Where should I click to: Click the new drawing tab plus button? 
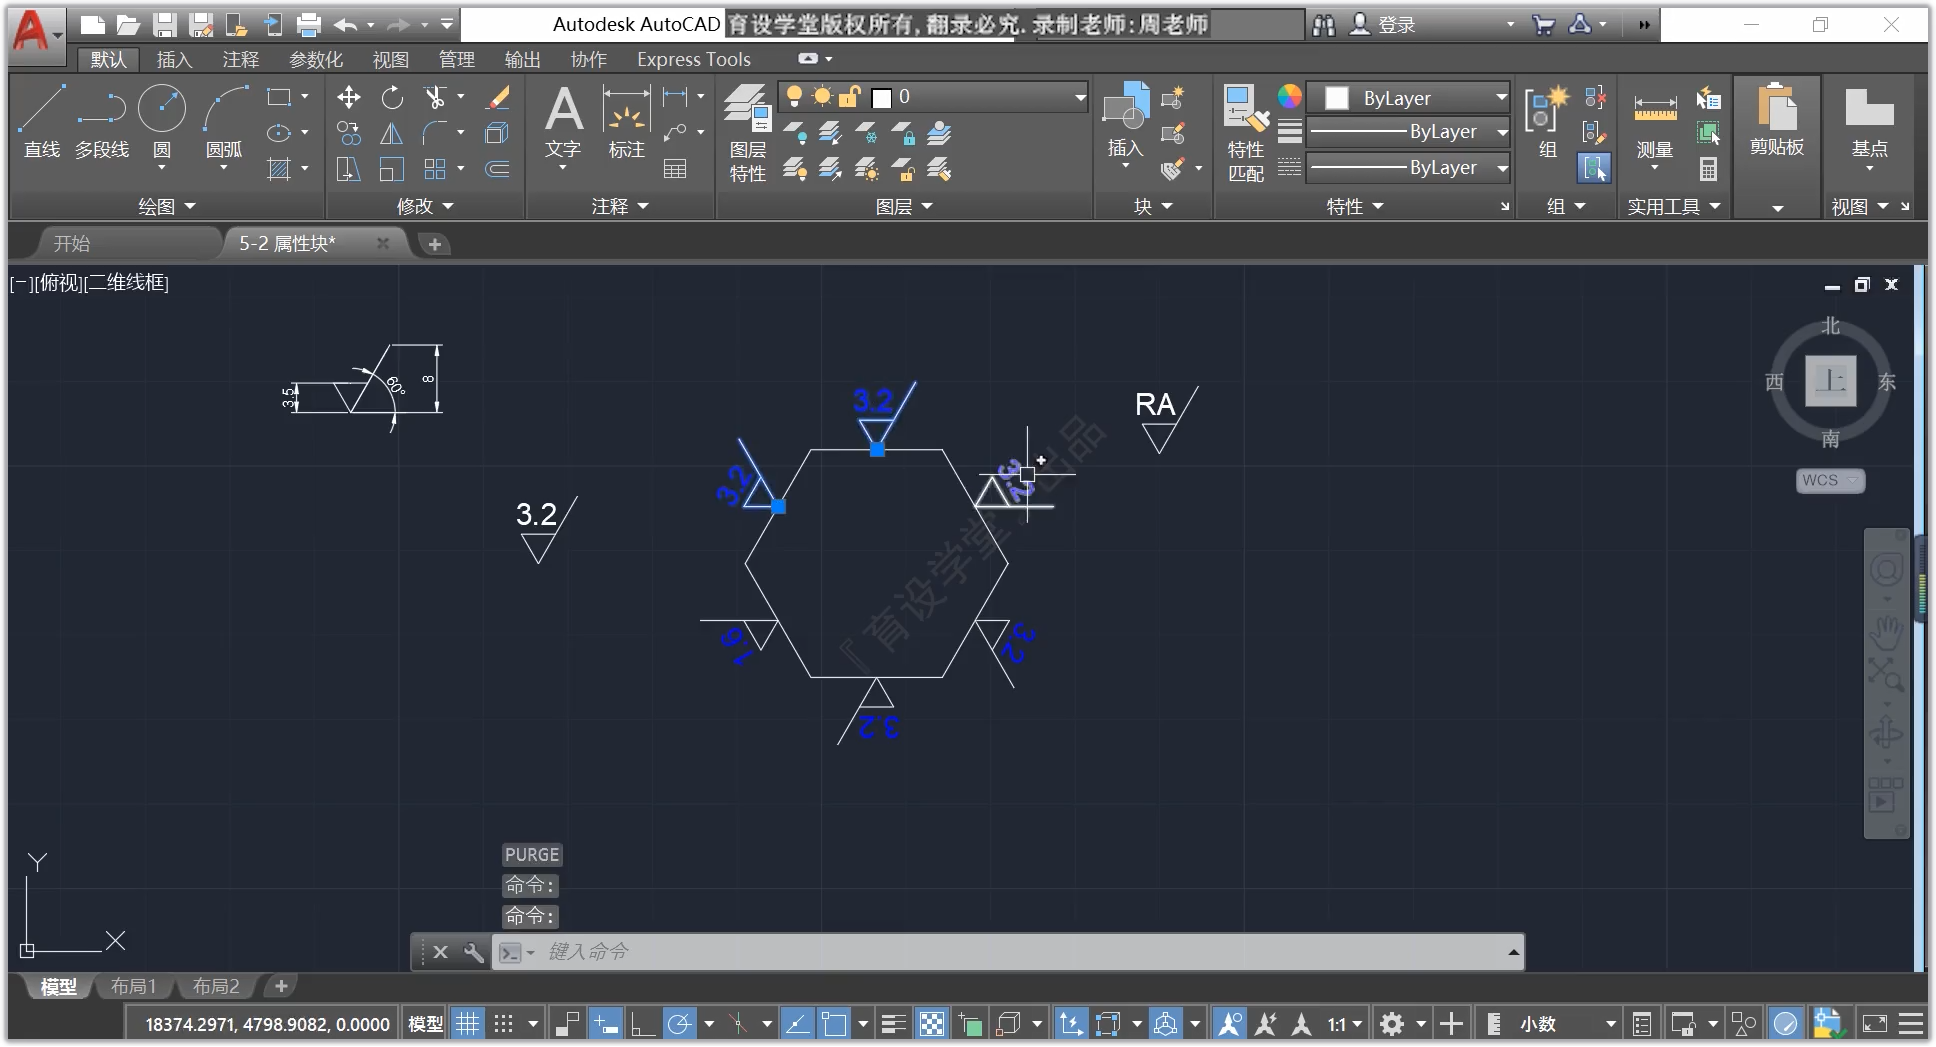click(434, 244)
